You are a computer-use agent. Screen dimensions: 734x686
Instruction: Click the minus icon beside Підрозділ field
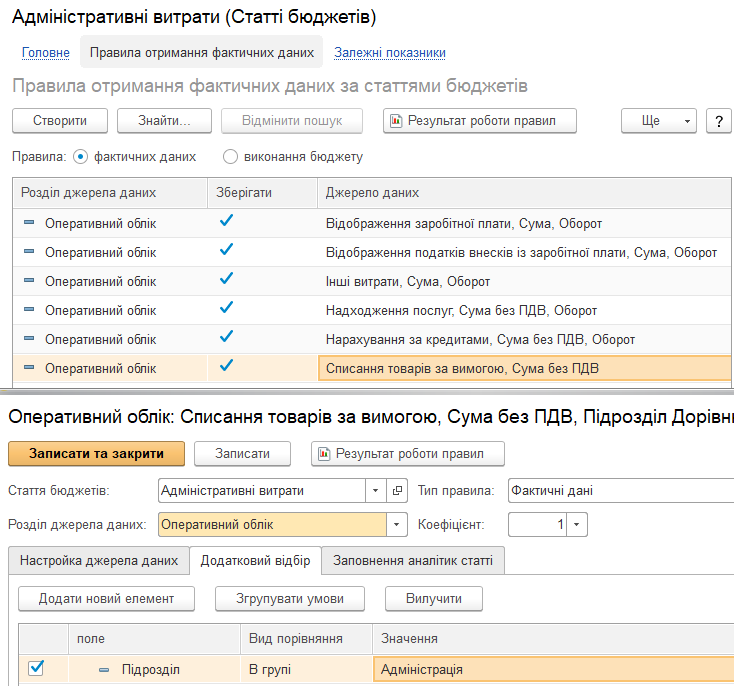pos(104,670)
